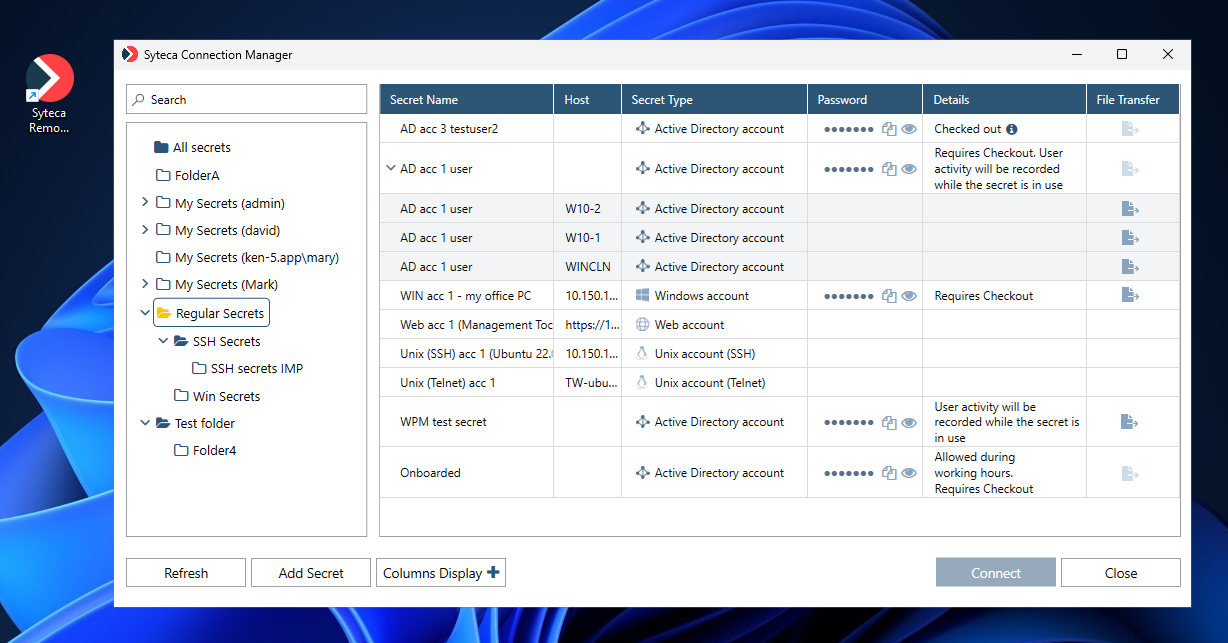Reveal the password for WIN acc 1
This screenshot has height=643, width=1228.
[x=908, y=295]
